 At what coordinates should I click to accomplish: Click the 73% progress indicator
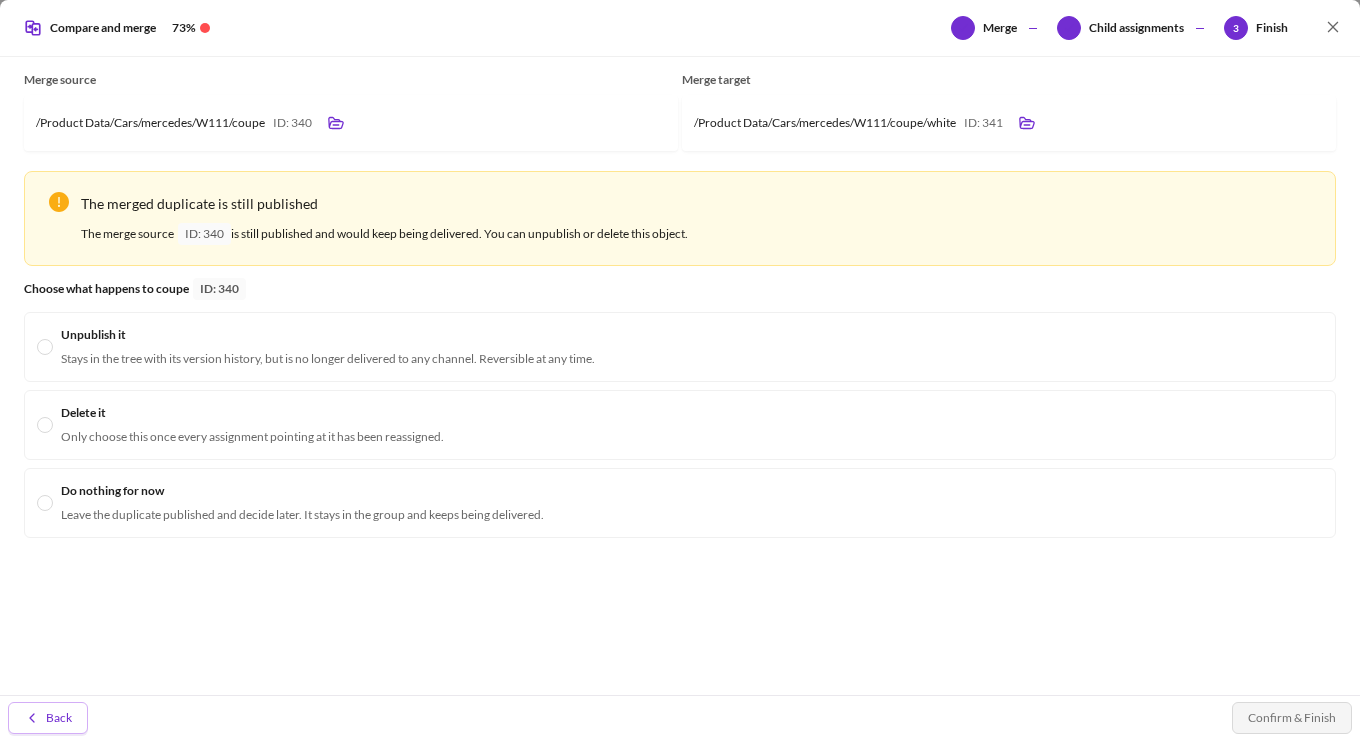tap(191, 28)
